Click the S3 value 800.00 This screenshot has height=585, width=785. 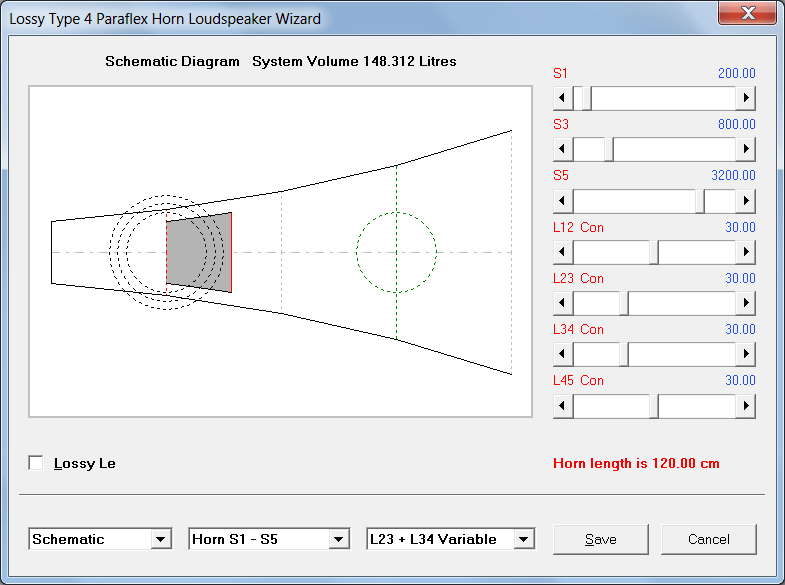[x=736, y=124]
